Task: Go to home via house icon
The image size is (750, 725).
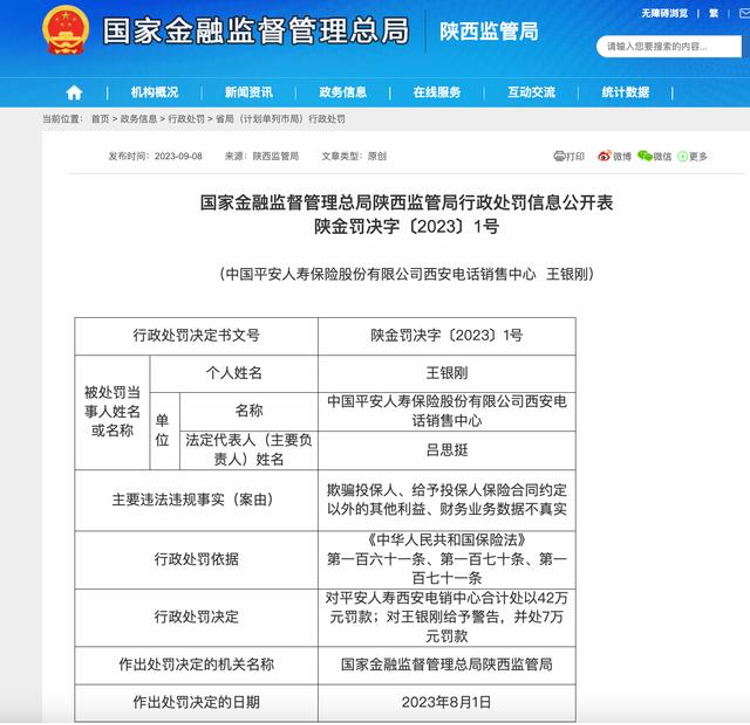Action: 74,92
